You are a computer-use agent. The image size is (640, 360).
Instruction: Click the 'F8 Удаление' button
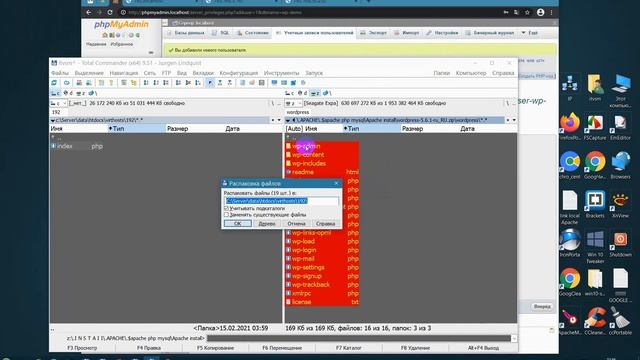point(415,348)
